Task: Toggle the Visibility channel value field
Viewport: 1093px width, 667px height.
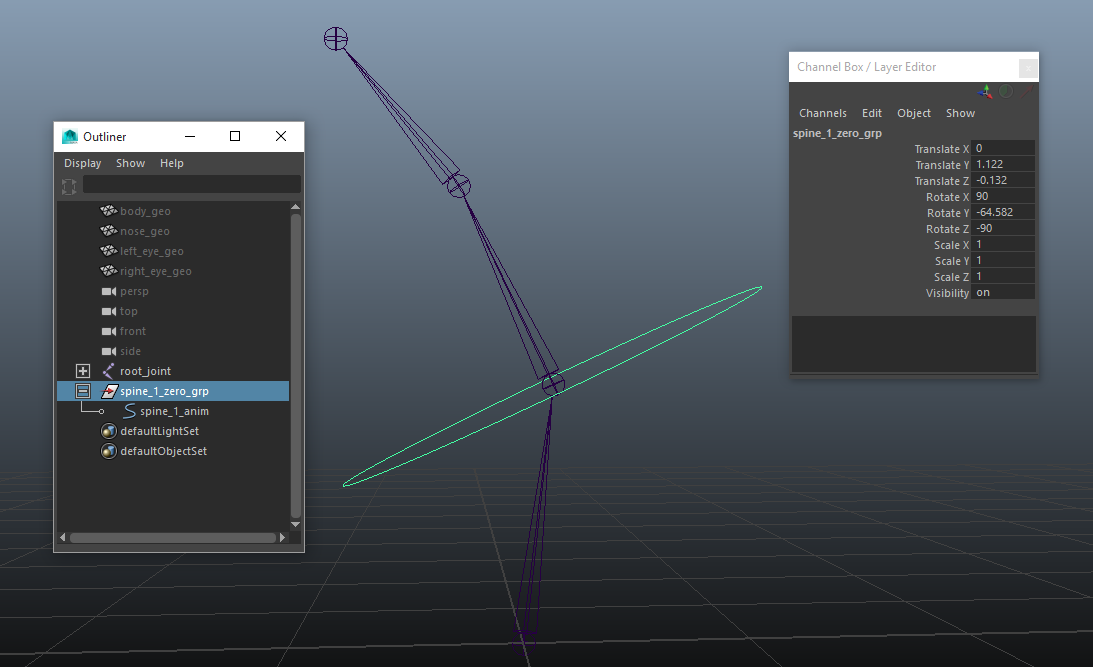Action: [x=1003, y=293]
